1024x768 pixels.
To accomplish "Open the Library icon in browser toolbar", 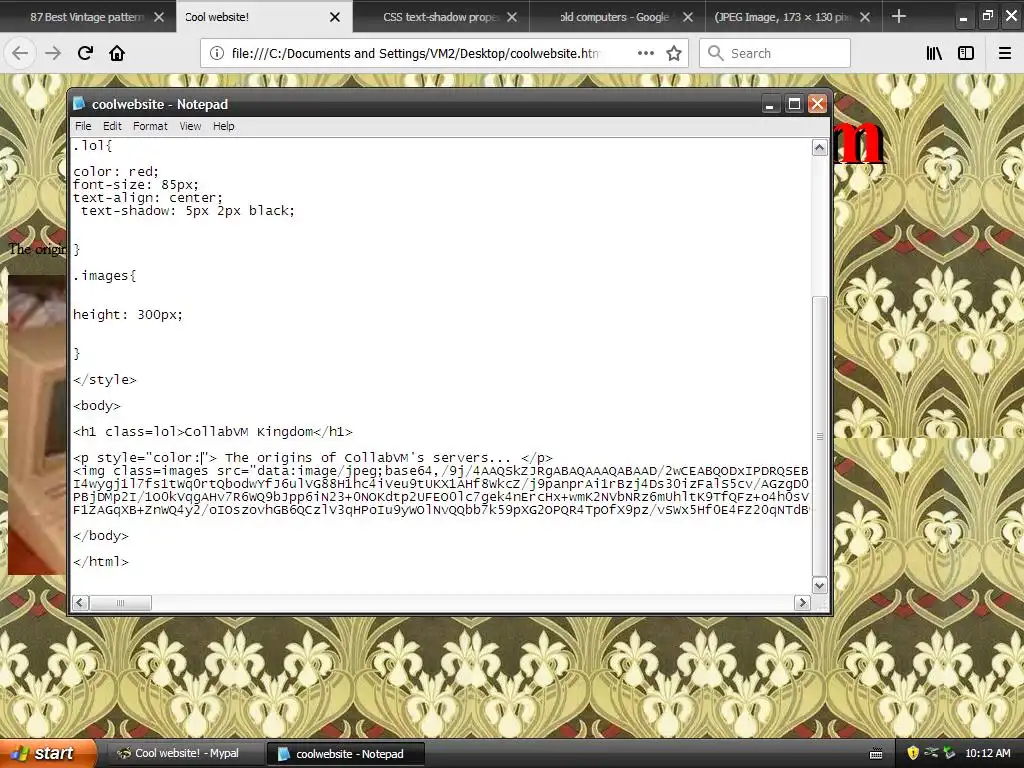I will pos(934,53).
